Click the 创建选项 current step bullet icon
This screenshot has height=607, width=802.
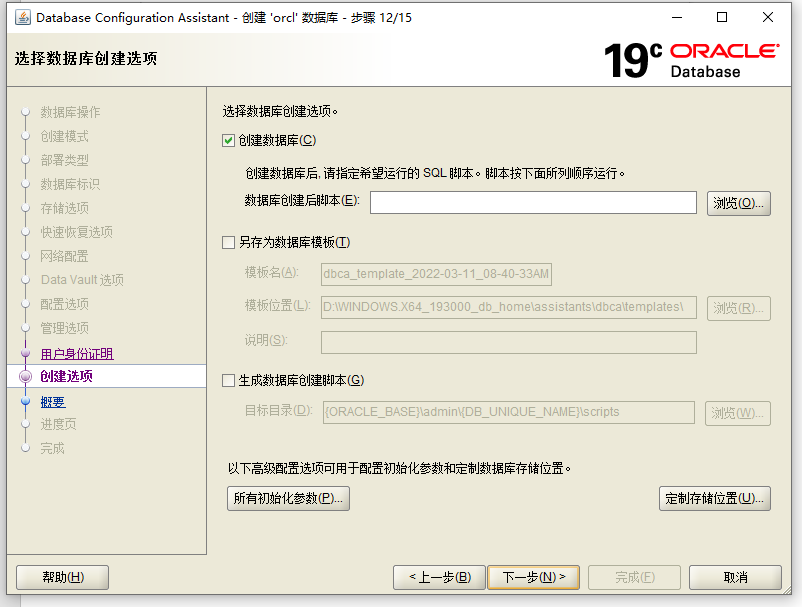tap(26, 376)
